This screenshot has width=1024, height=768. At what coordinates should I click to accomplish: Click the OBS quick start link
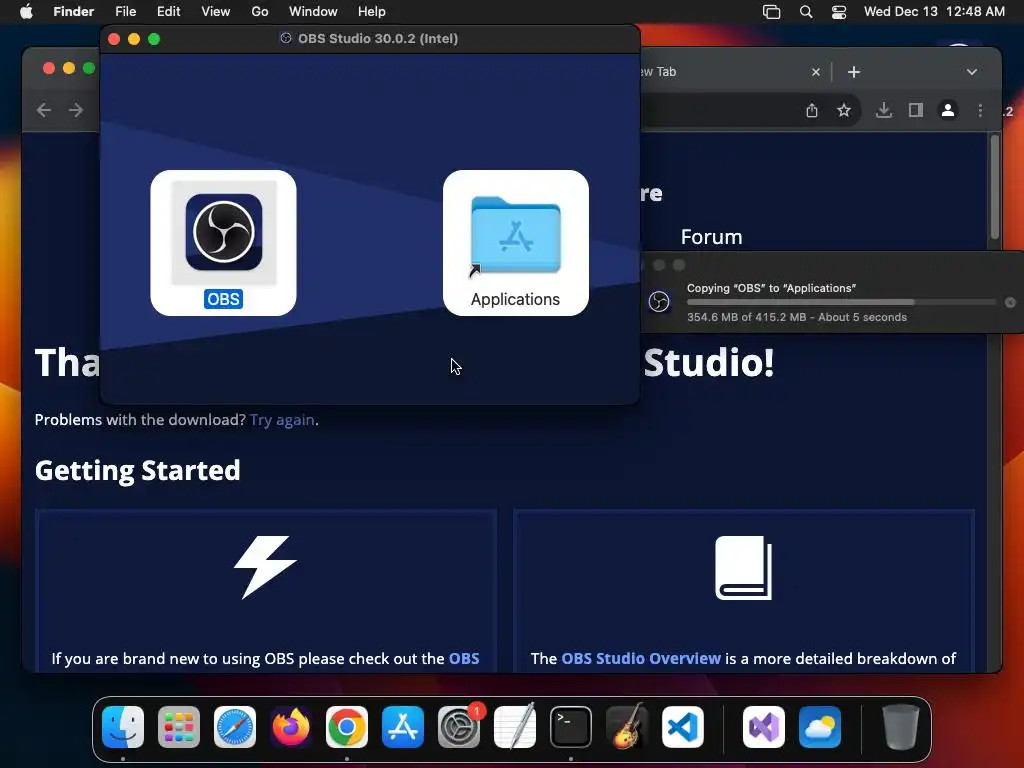(x=464, y=658)
